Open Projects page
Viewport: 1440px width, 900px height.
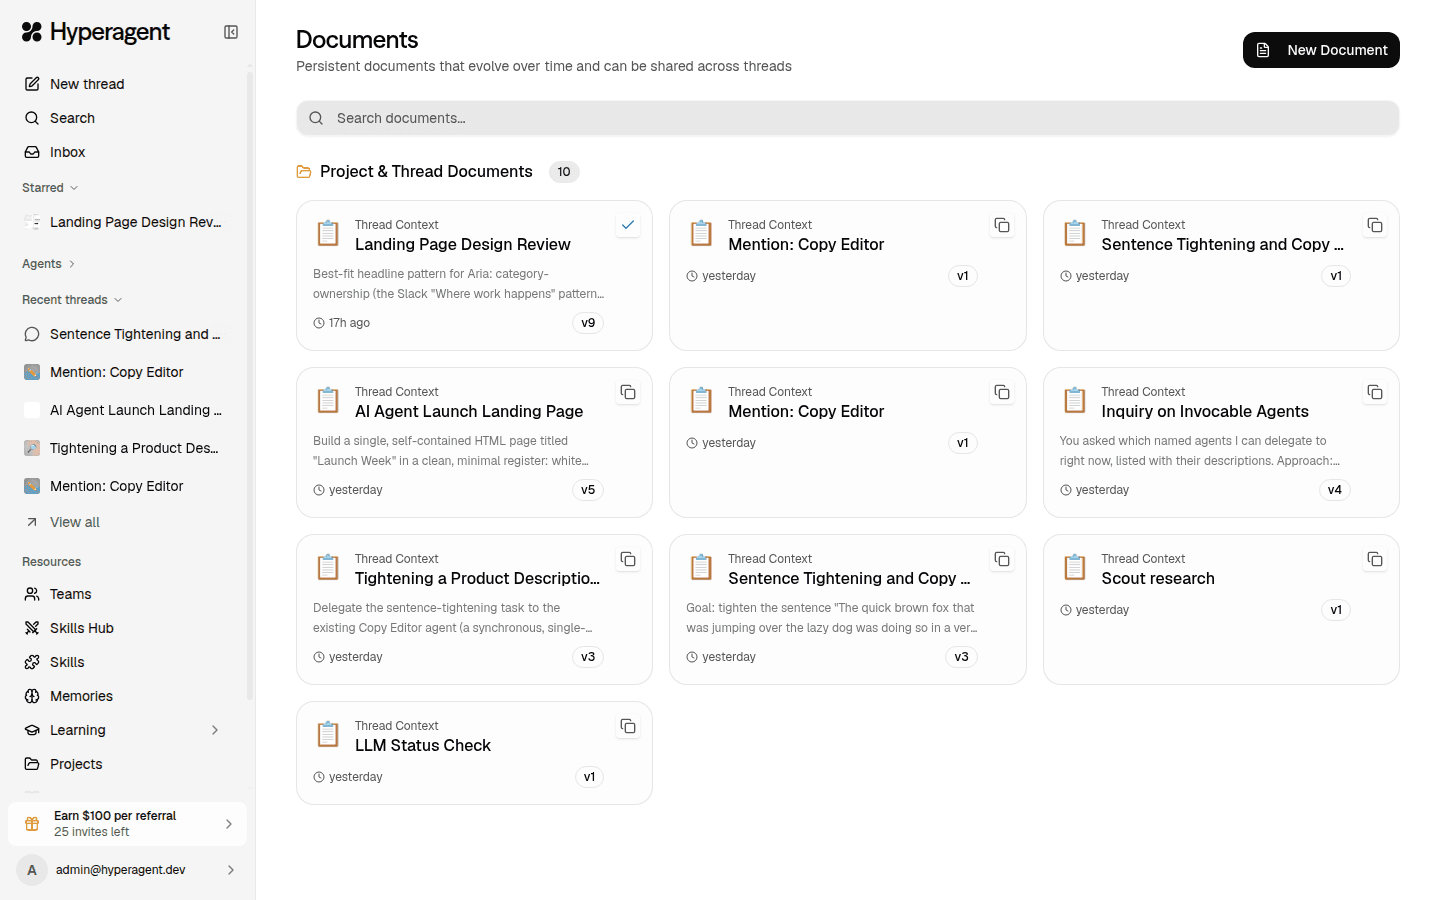(x=123, y=764)
